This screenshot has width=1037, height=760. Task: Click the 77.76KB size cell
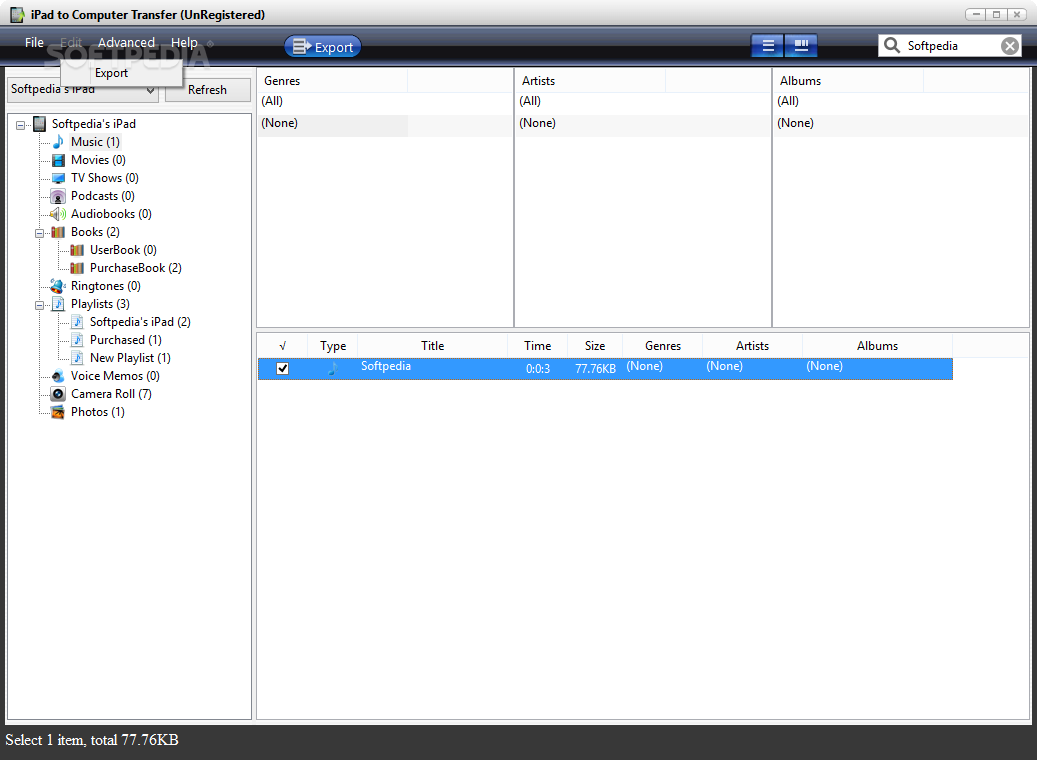595,368
